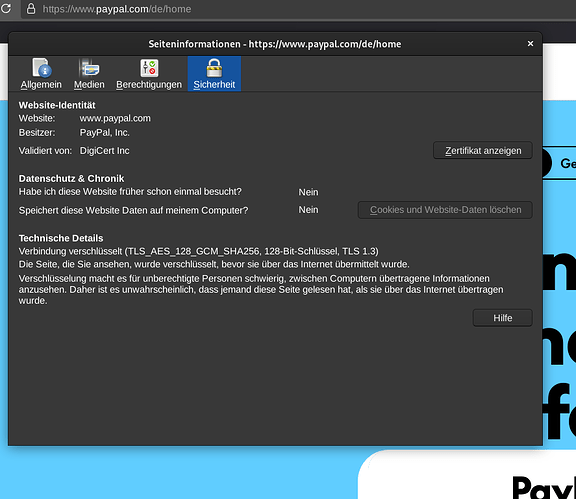Click the URL in the address bar
This screenshot has width=576, height=499.
[117, 9]
